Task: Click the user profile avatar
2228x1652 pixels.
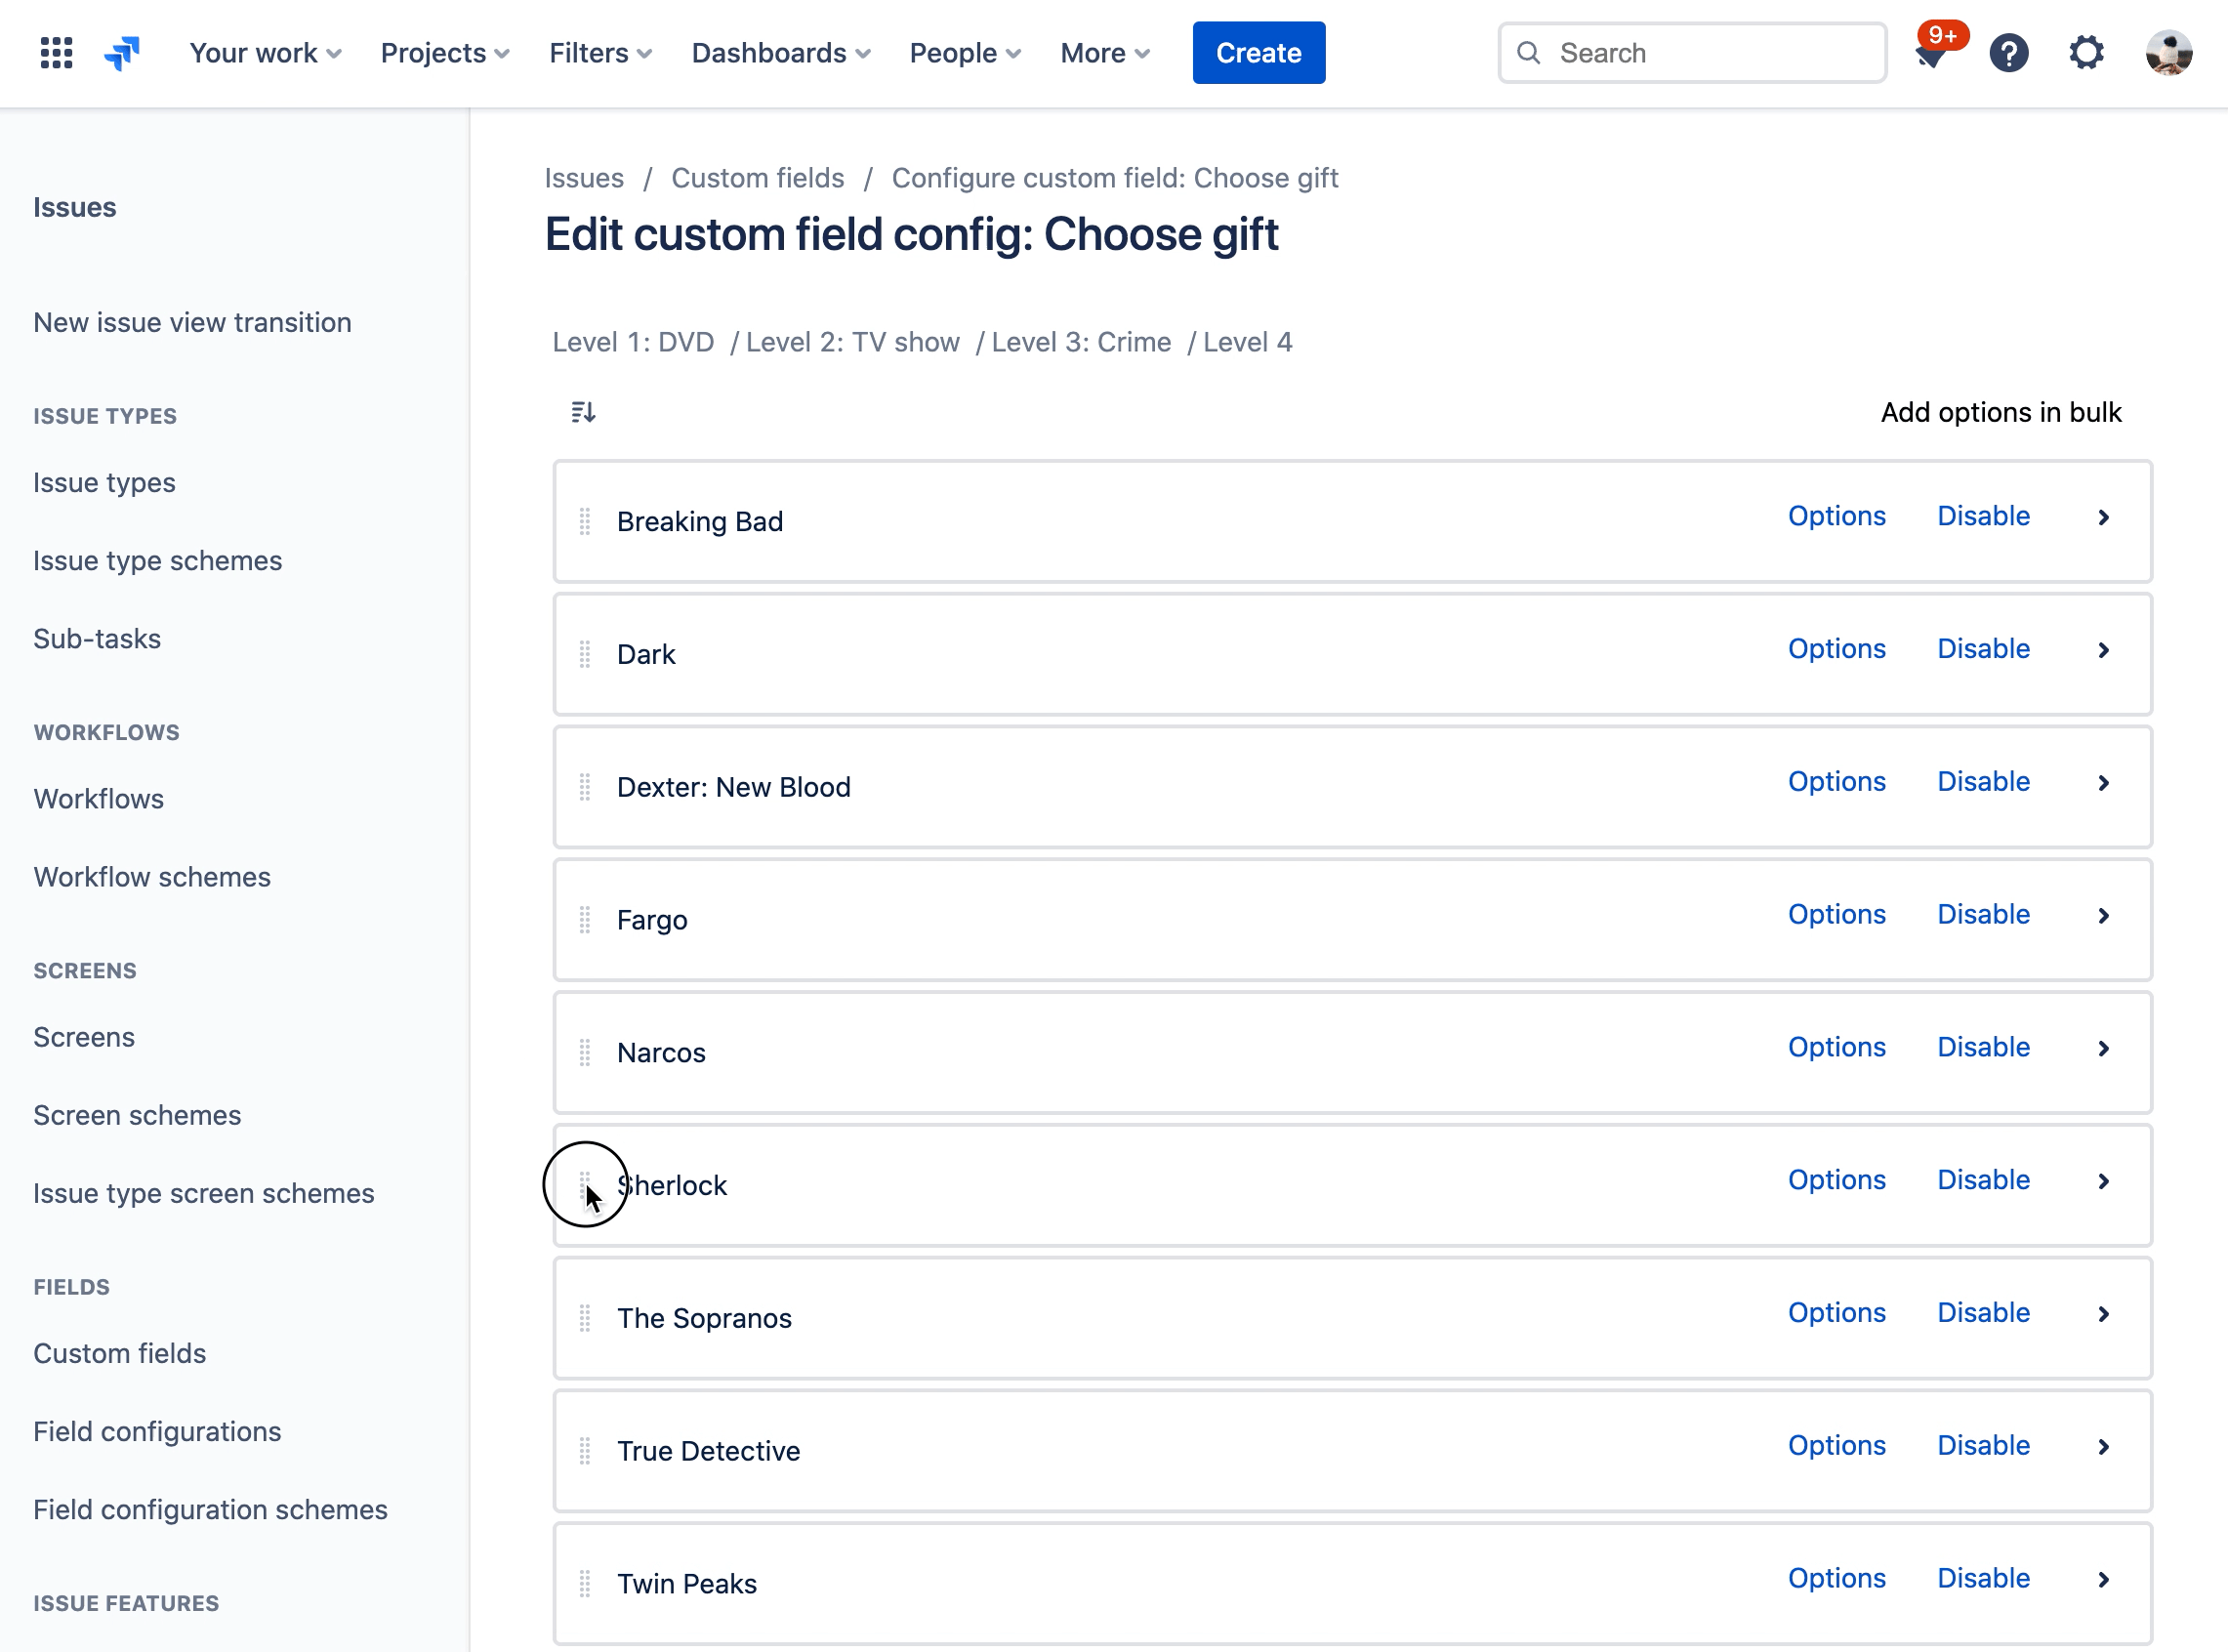Action: (2168, 53)
